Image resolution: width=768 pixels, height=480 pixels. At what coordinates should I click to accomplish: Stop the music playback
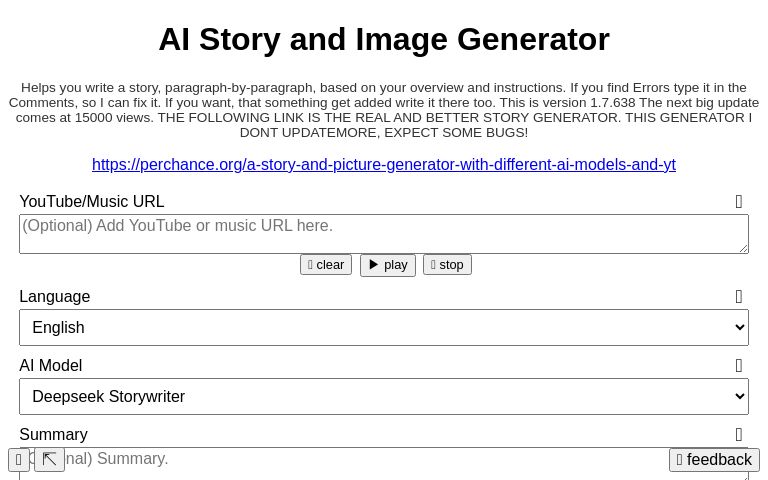(447, 265)
